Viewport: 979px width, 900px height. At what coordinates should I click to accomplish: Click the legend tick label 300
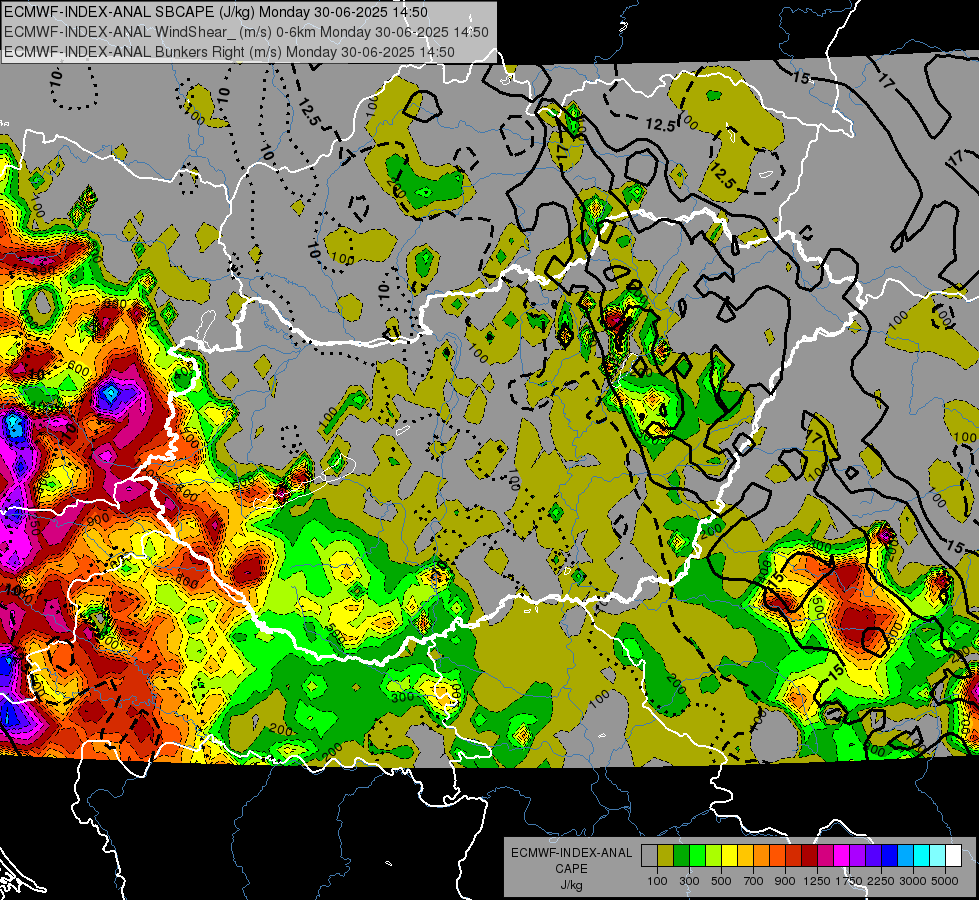(689, 881)
